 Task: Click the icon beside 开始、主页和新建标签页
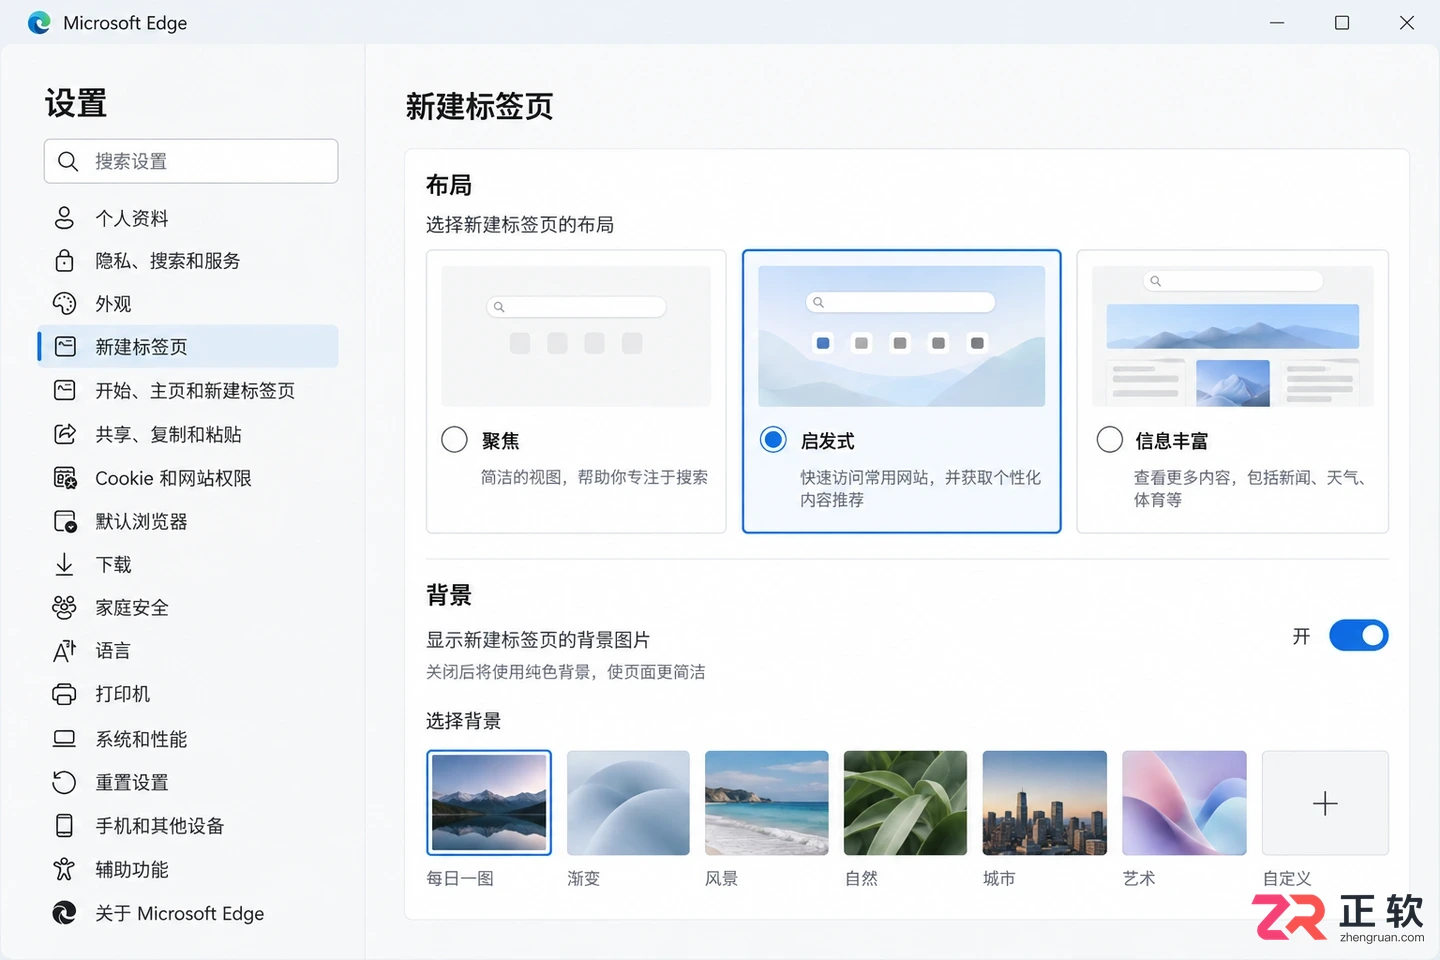pyautogui.click(x=64, y=390)
